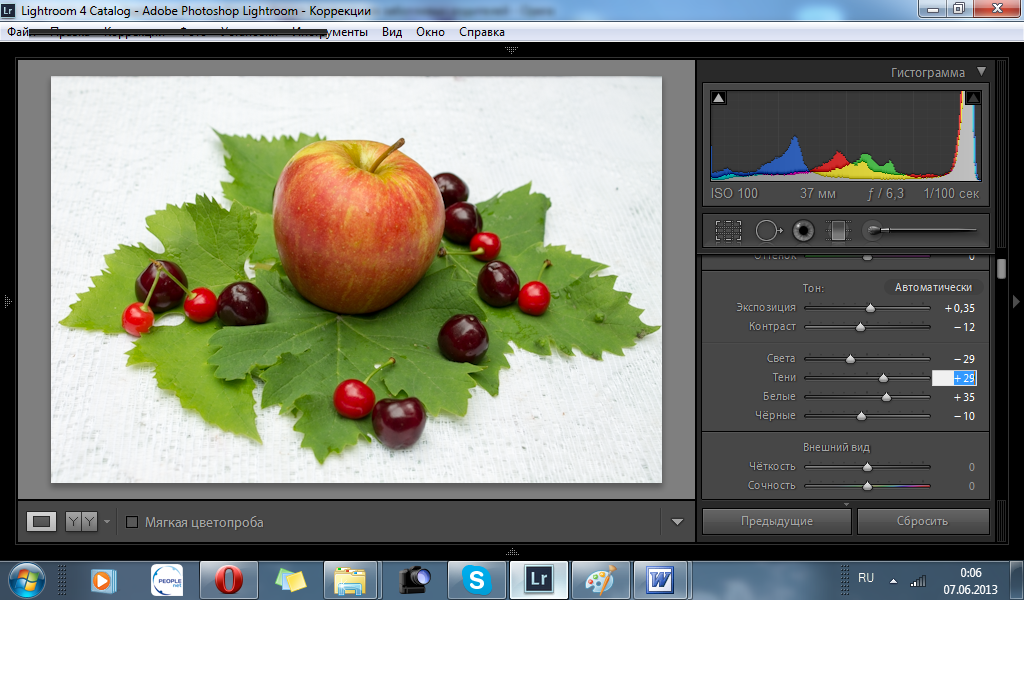Image resolution: width=1024 pixels, height=688 pixels.
Task: Toggle shadow clipping indicator in histogram
Action: click(719, 98)
